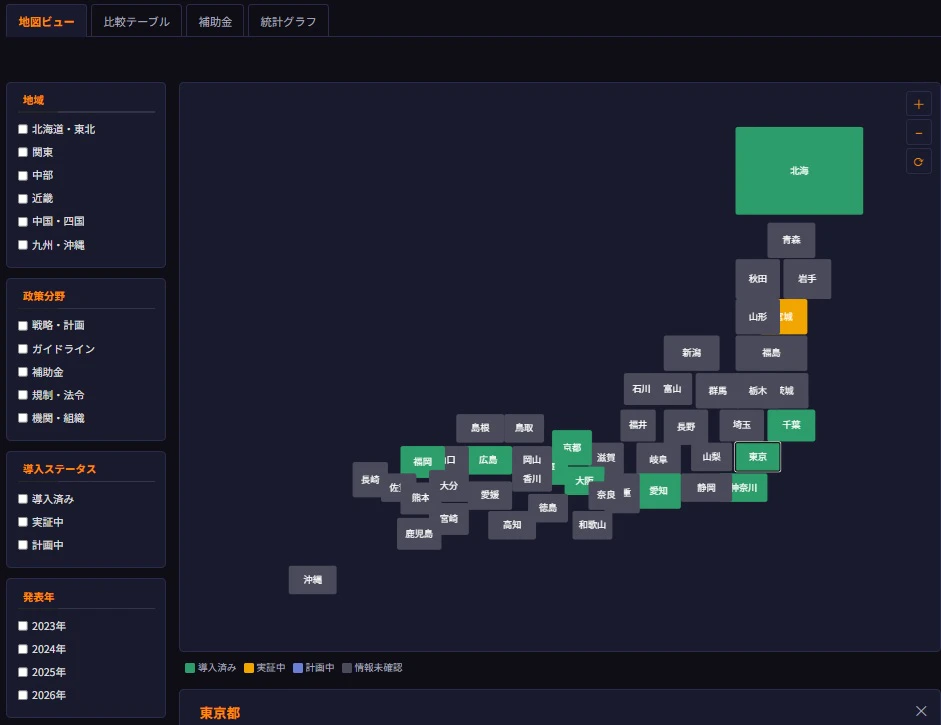Check the 九州・沖縄 region filter

click(x=23, y=245)
